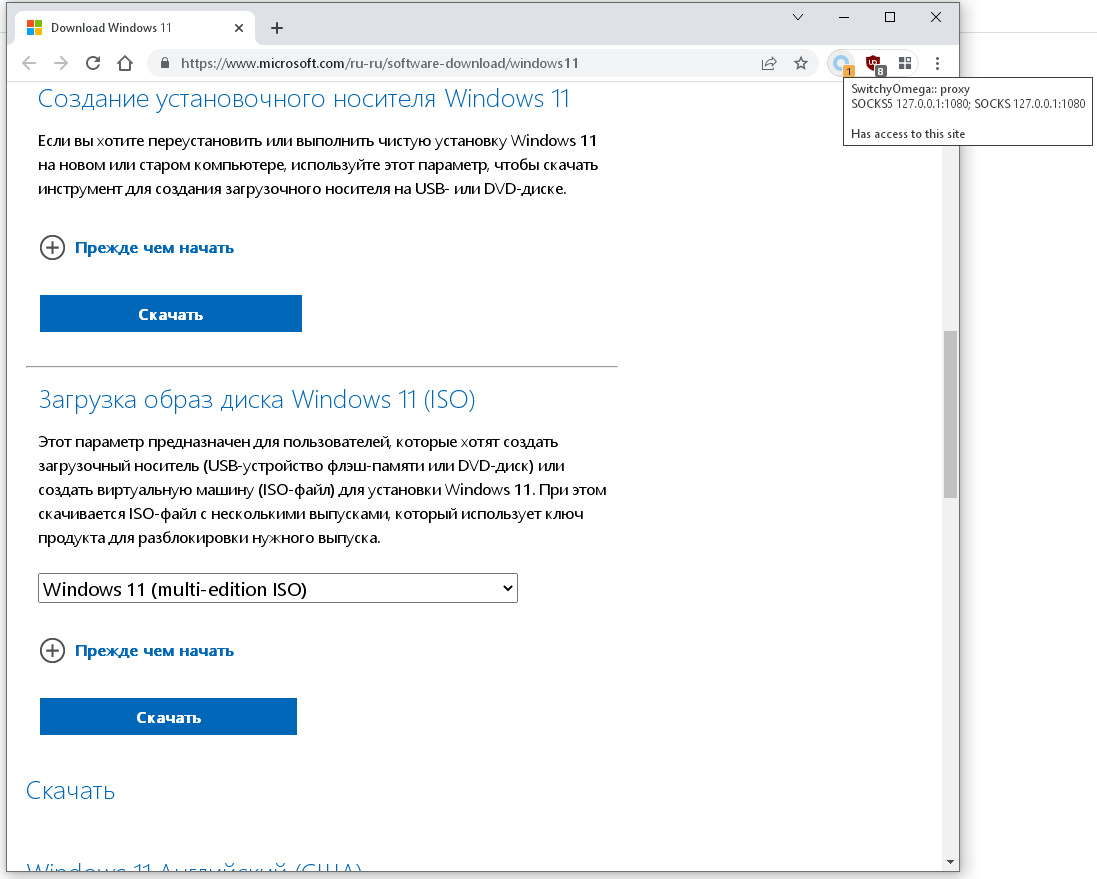This screenshot has height=879, width=1097.
Task: Click Скачать button under ISO section
Action: coord(168,717)
